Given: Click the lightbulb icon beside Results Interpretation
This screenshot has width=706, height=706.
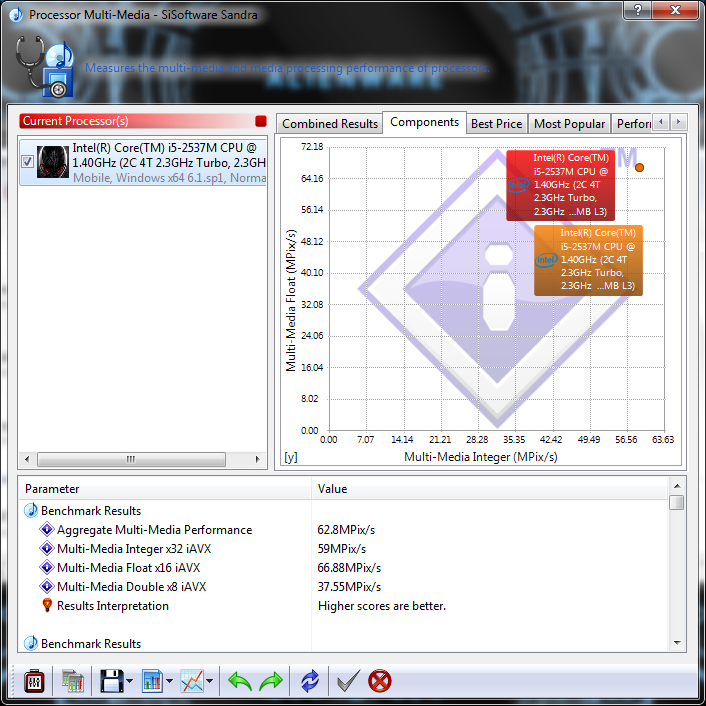Looking at the screenshot, I should pos(47,605).
